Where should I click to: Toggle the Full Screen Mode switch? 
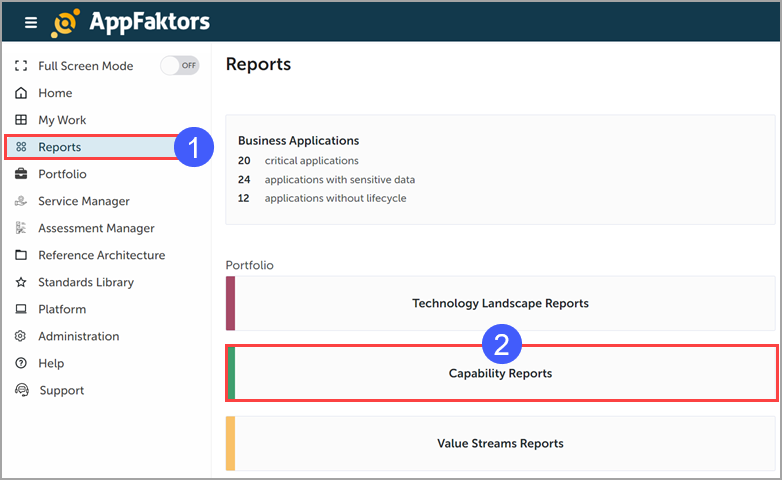(180, 66)
